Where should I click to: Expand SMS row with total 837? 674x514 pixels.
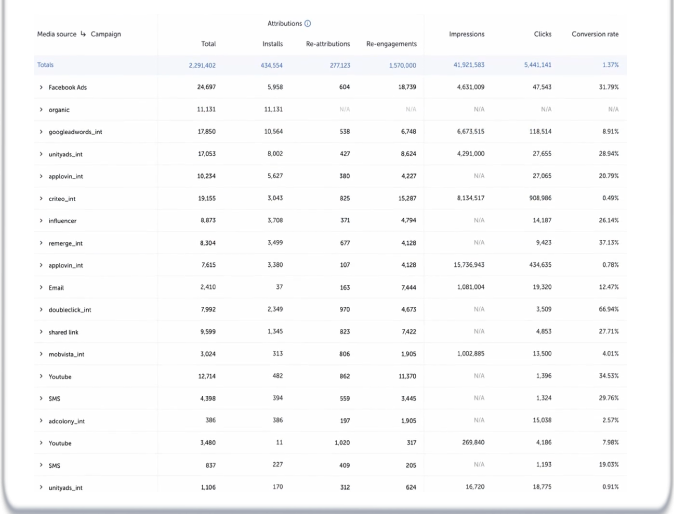(x=41, y=465)
